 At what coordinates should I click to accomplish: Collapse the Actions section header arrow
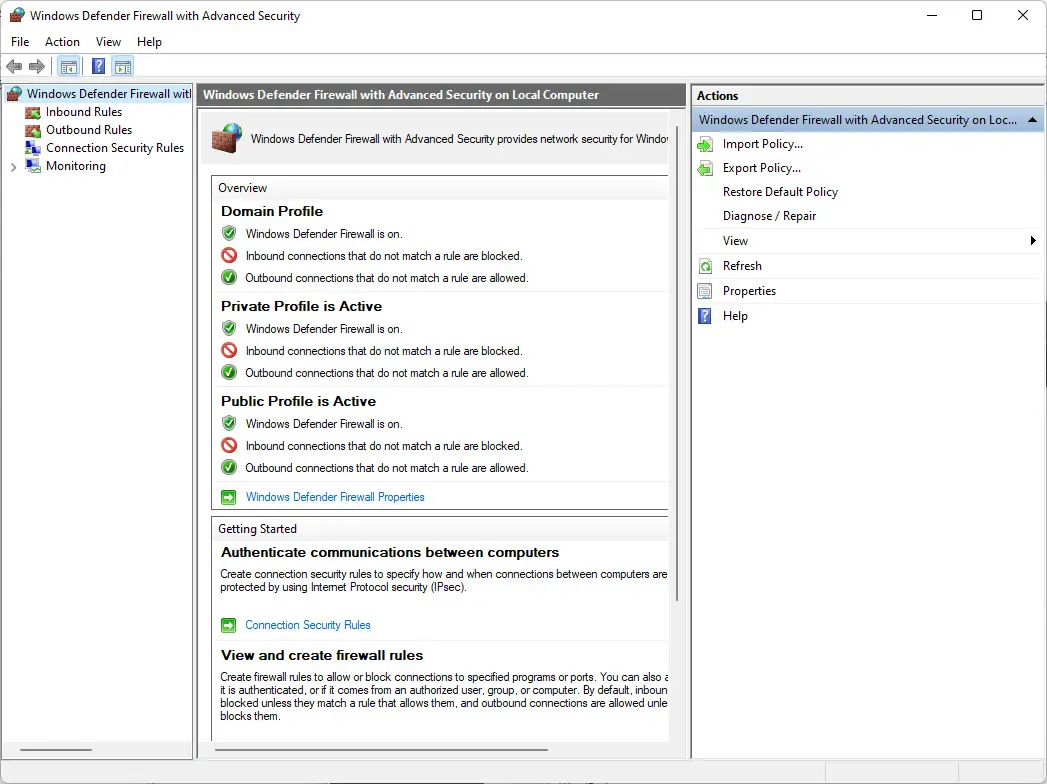click(x=1032, y=120)
